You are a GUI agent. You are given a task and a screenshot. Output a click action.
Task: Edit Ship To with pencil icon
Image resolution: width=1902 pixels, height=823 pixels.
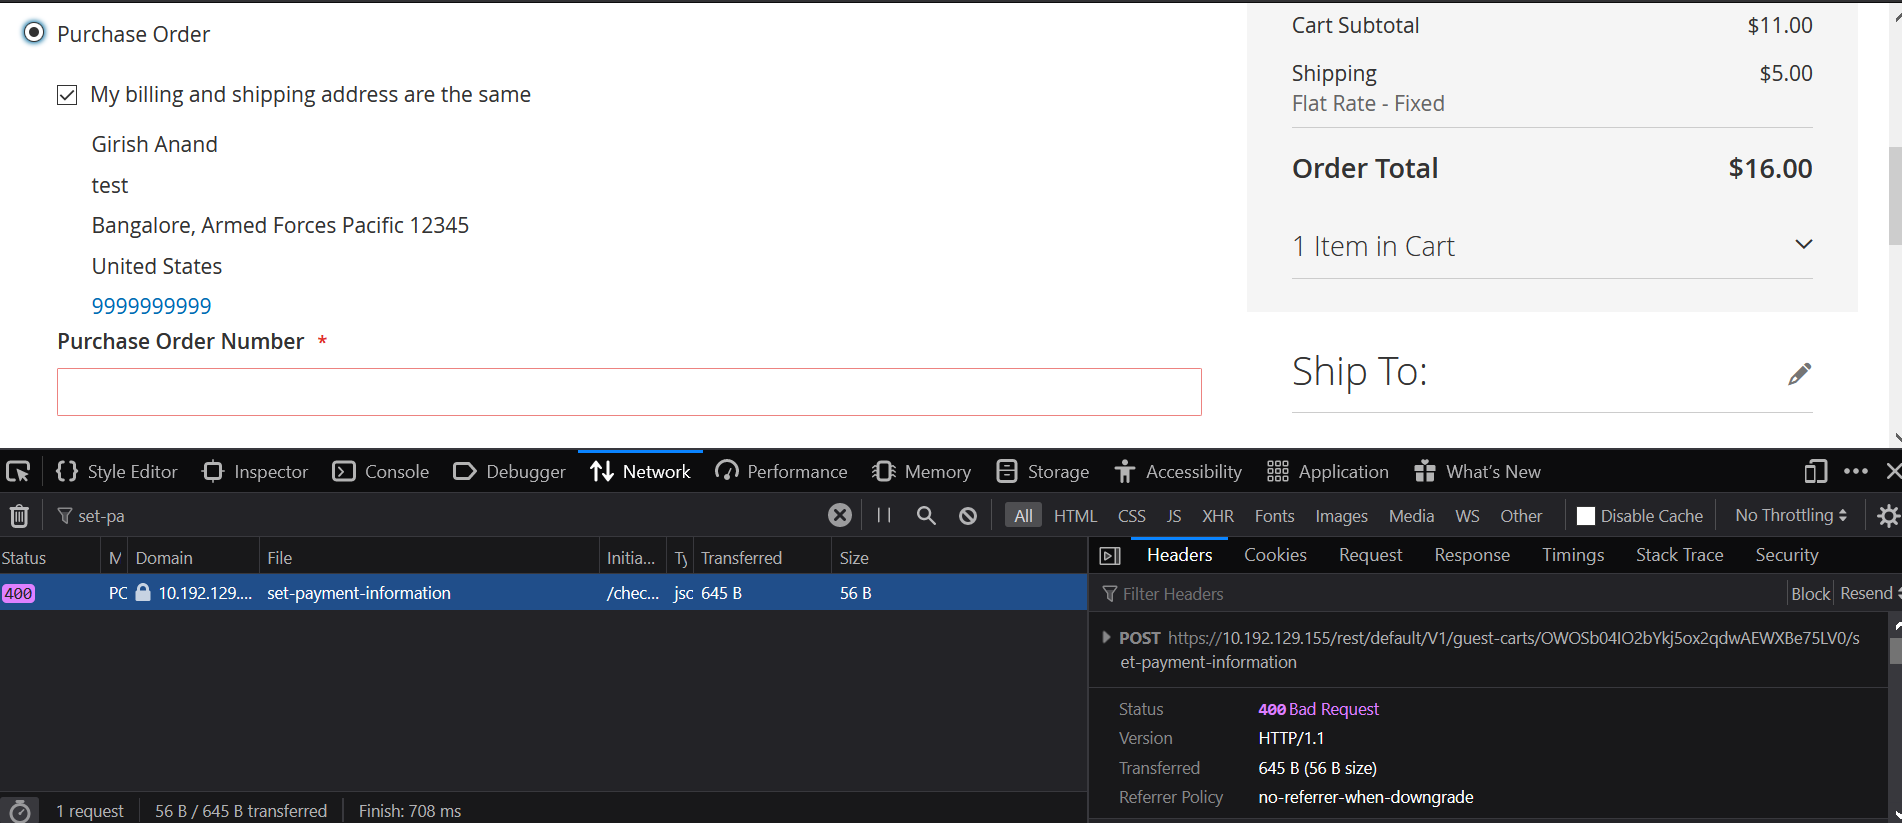[1799, 374]
